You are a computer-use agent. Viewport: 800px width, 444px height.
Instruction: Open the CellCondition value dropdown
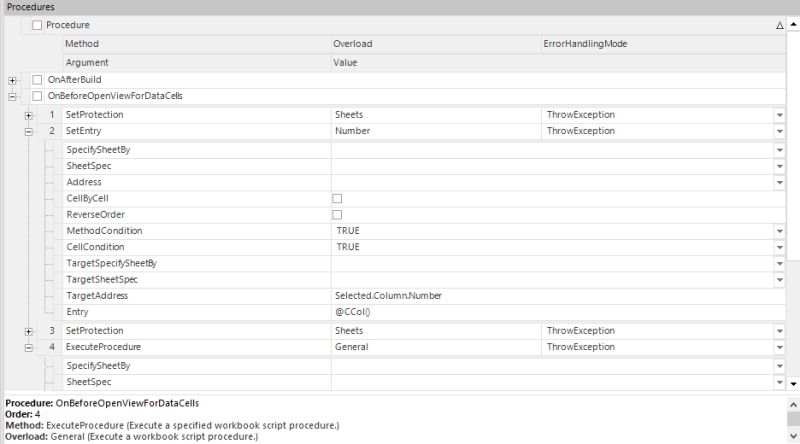coord(780,248)
